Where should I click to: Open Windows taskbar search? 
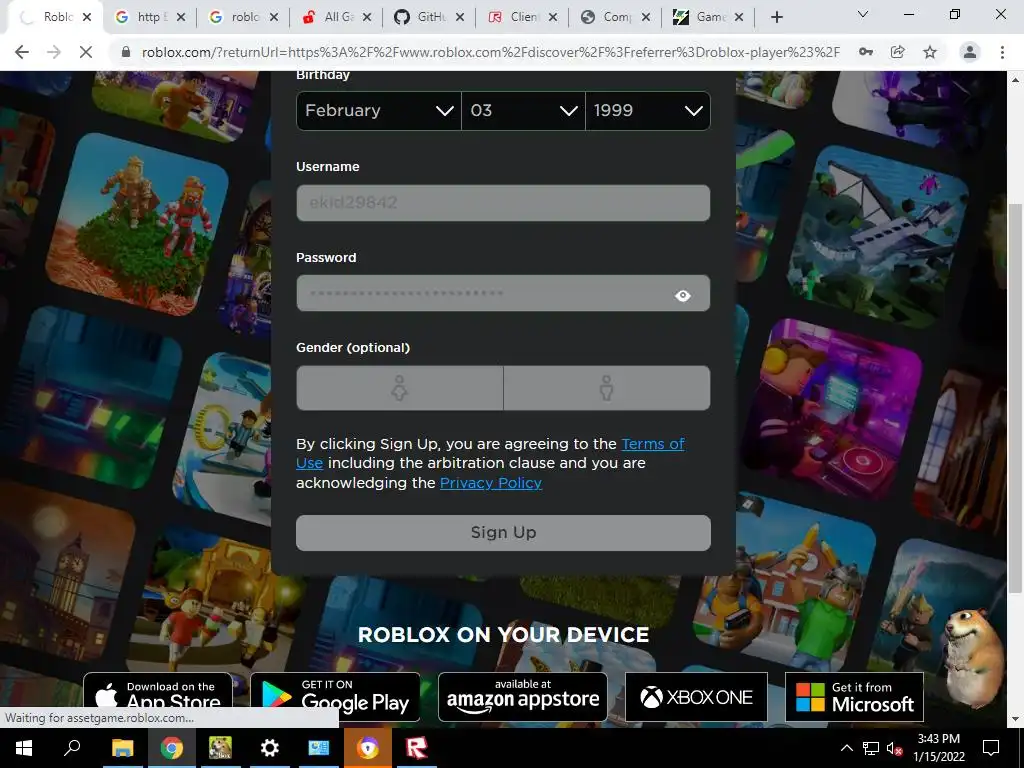pyautogui.click(x=72, y=748)
